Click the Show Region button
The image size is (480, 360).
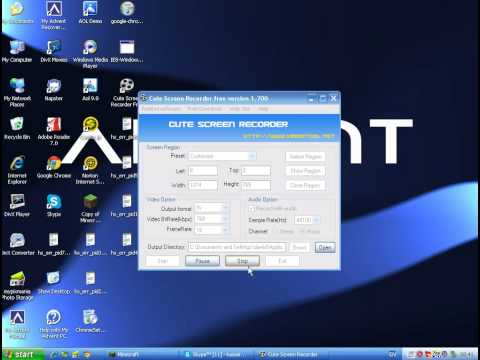coord(305,171)
